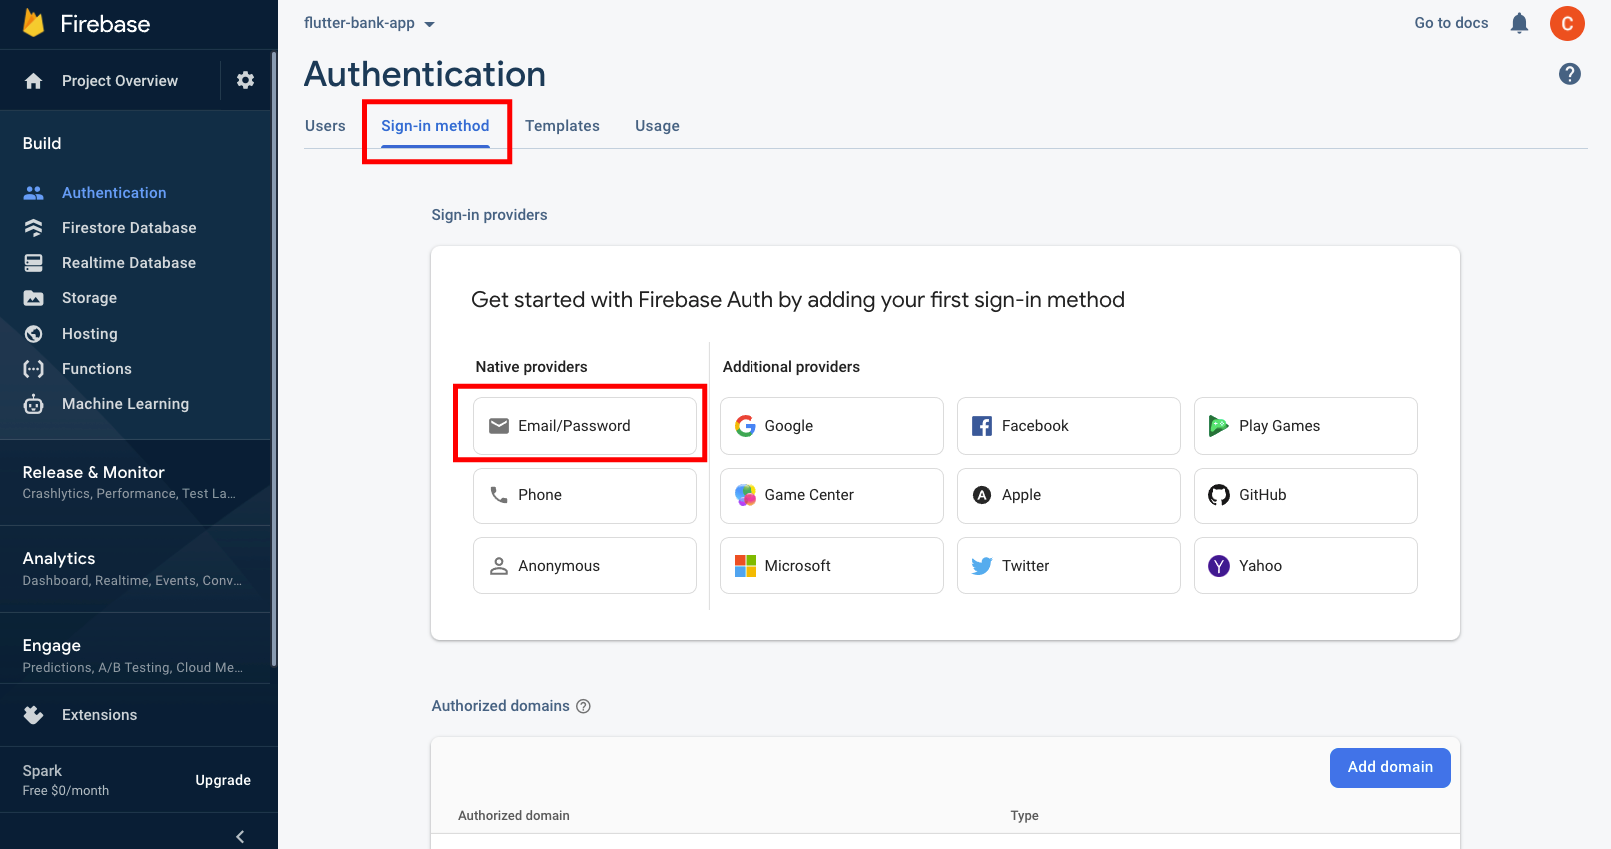Switch to the Usage tab
Viewport: 1611px width, 849px height.
click(x=657, y=126)
